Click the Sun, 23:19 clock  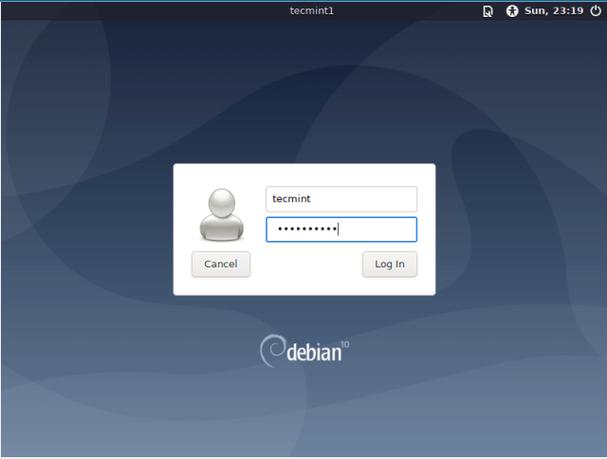point(554,11)
